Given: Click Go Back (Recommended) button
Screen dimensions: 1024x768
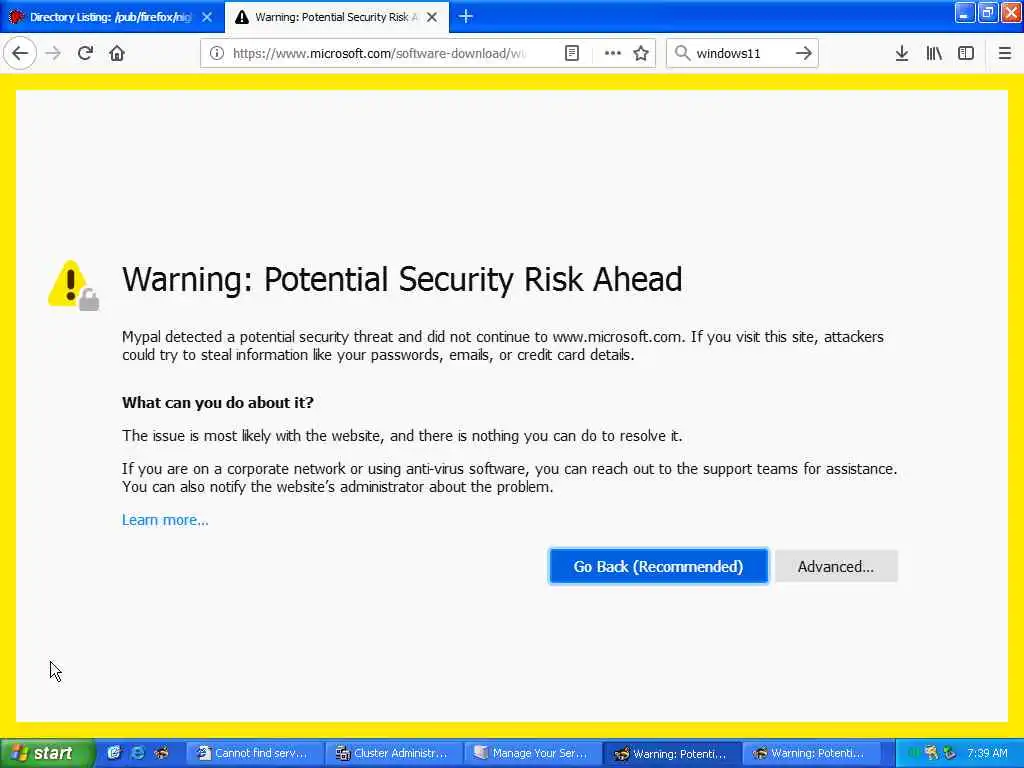Looking at the screenshot, I should pos(658,566).
